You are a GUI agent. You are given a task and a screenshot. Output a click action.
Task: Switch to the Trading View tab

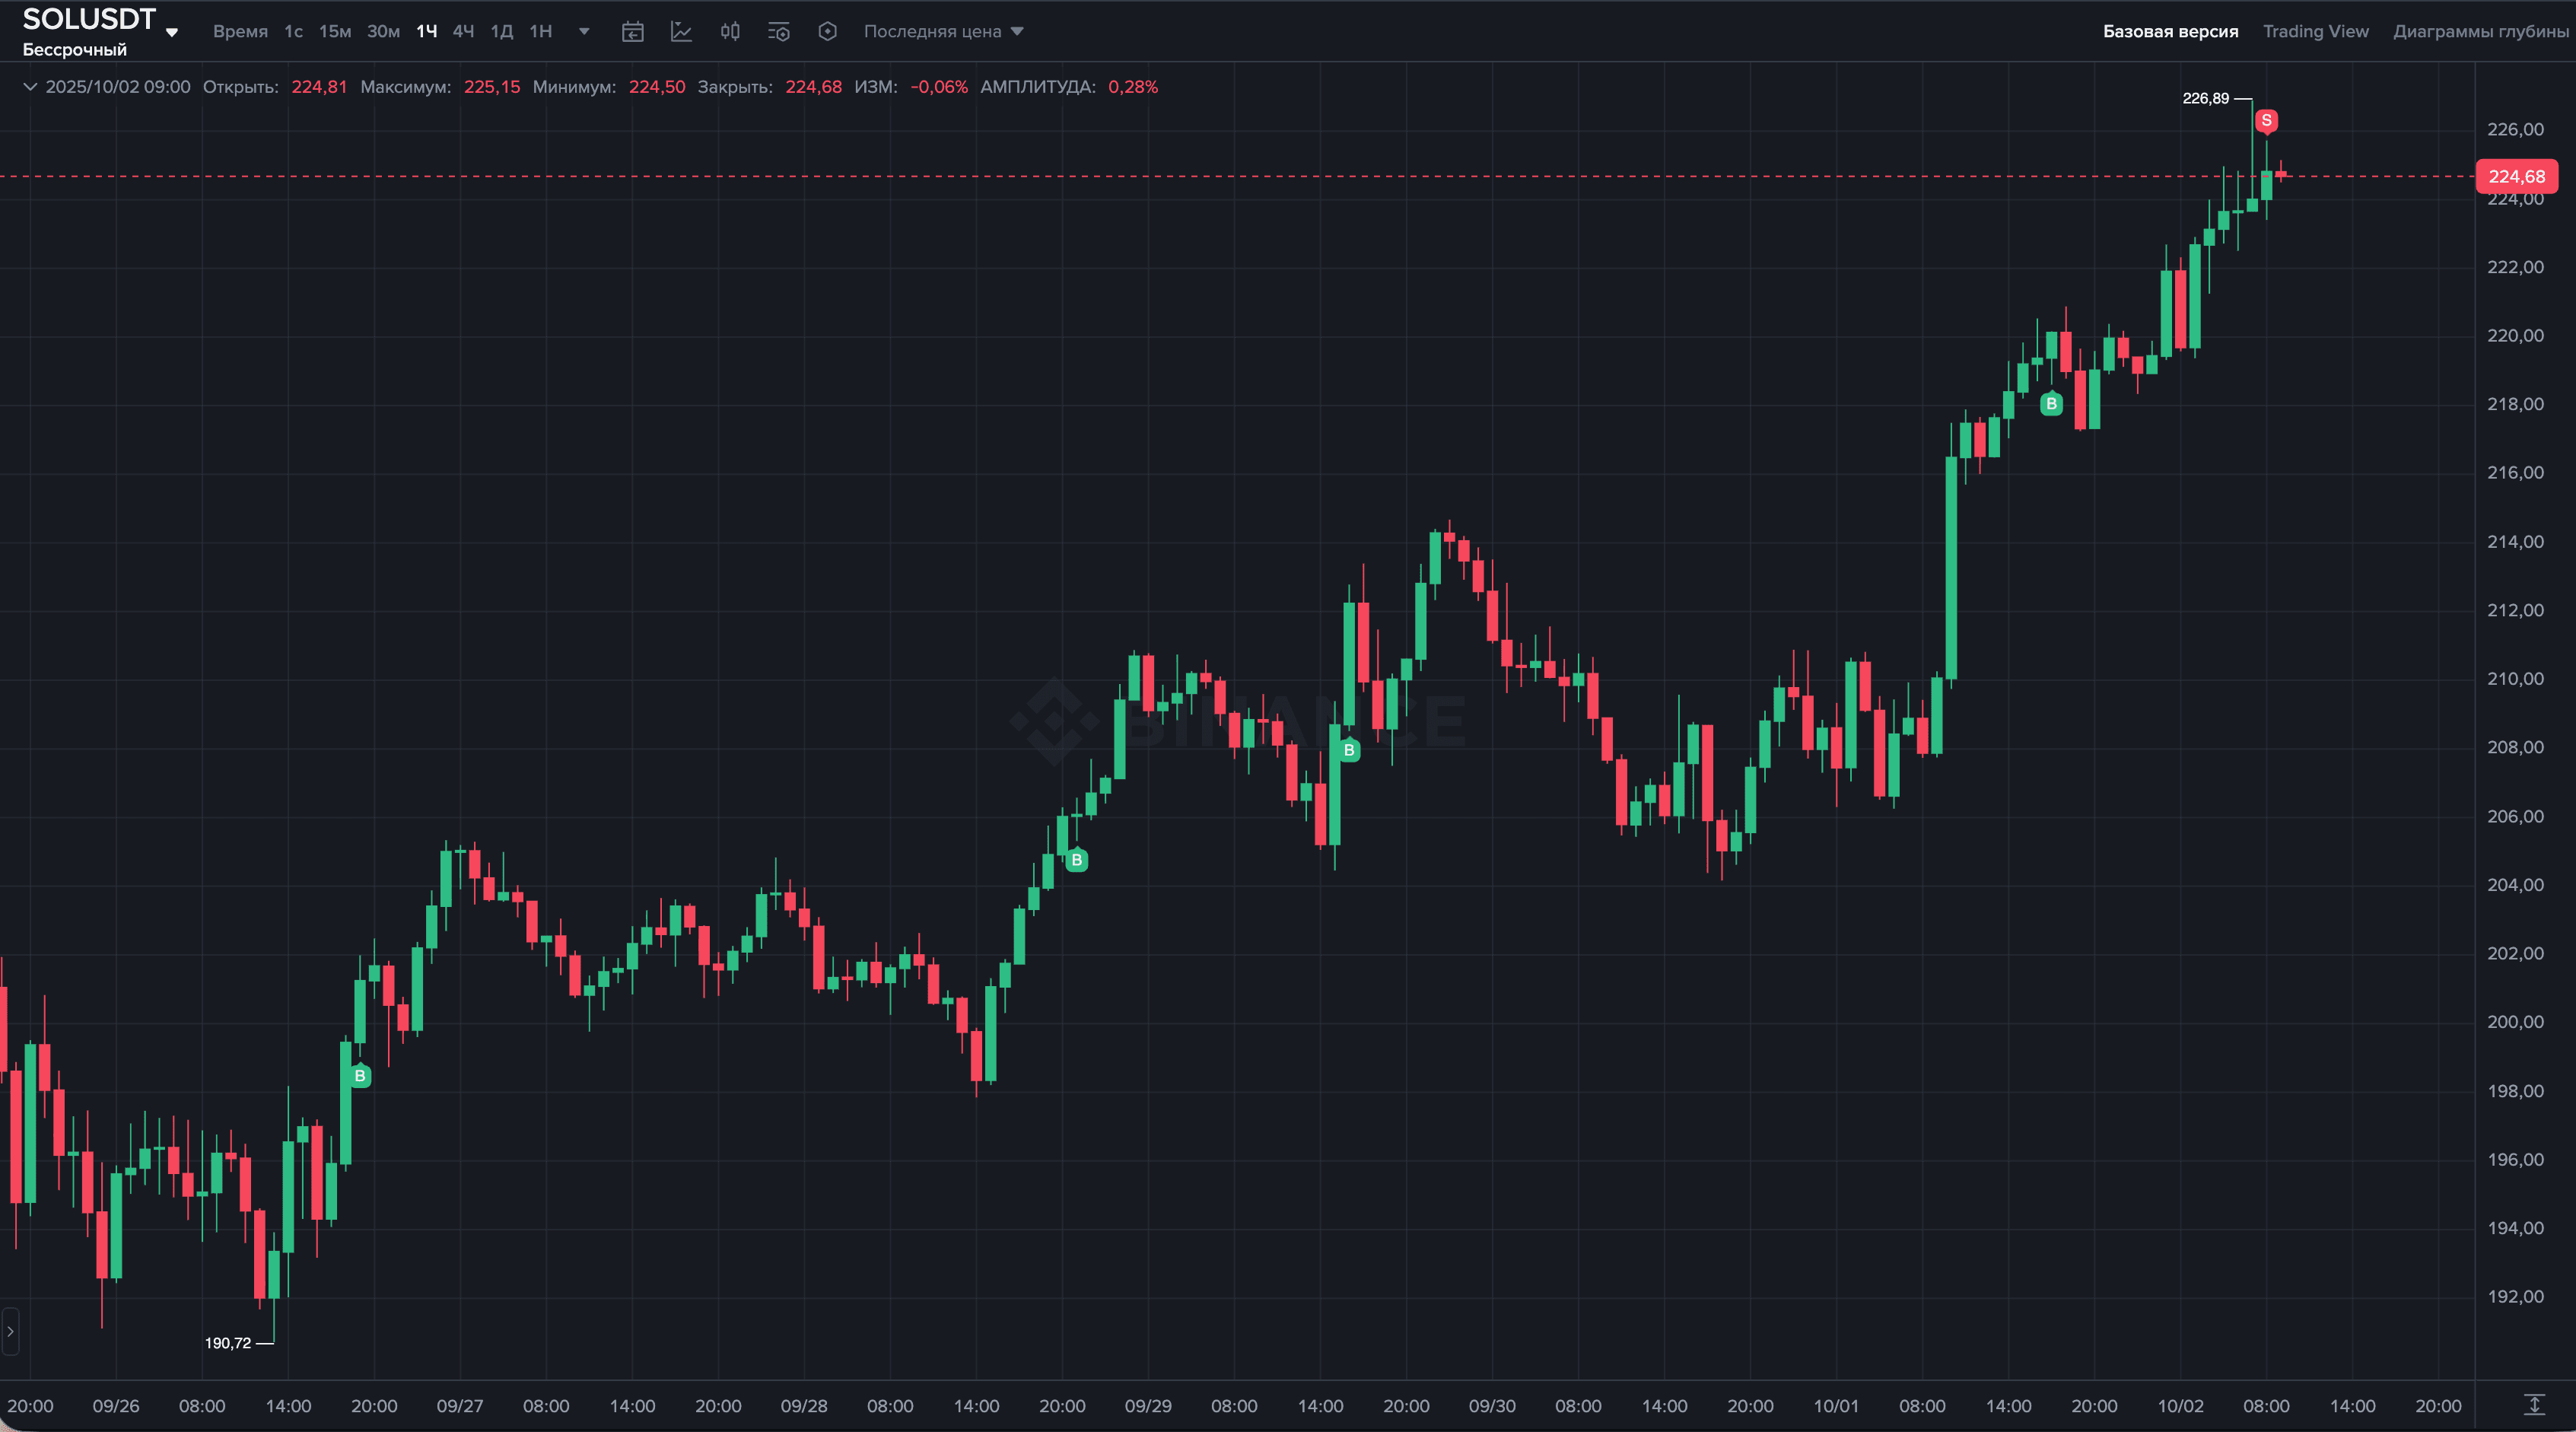click(x=2315, y=32)
